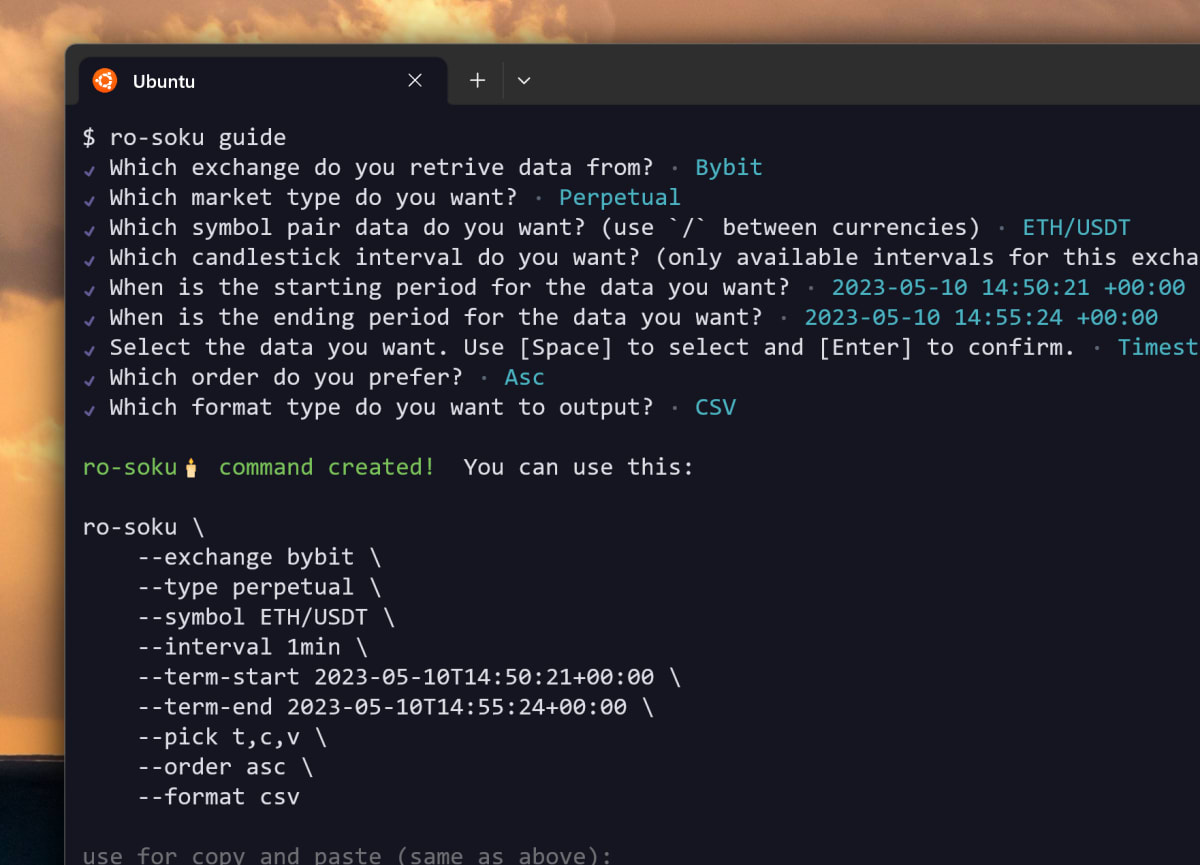
Task: Click the candle icon next to ro-soku
Action: tap(192, 465)
